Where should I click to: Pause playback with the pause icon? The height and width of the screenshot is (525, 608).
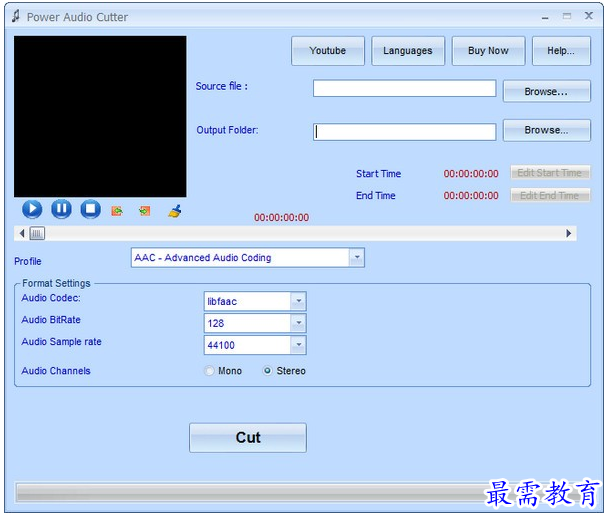(61, 209)
